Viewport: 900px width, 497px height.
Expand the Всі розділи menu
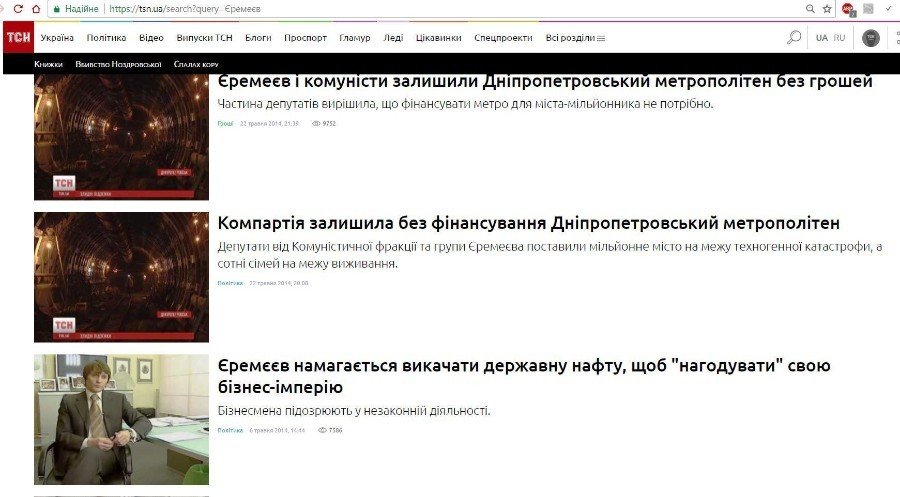point(576,38)
